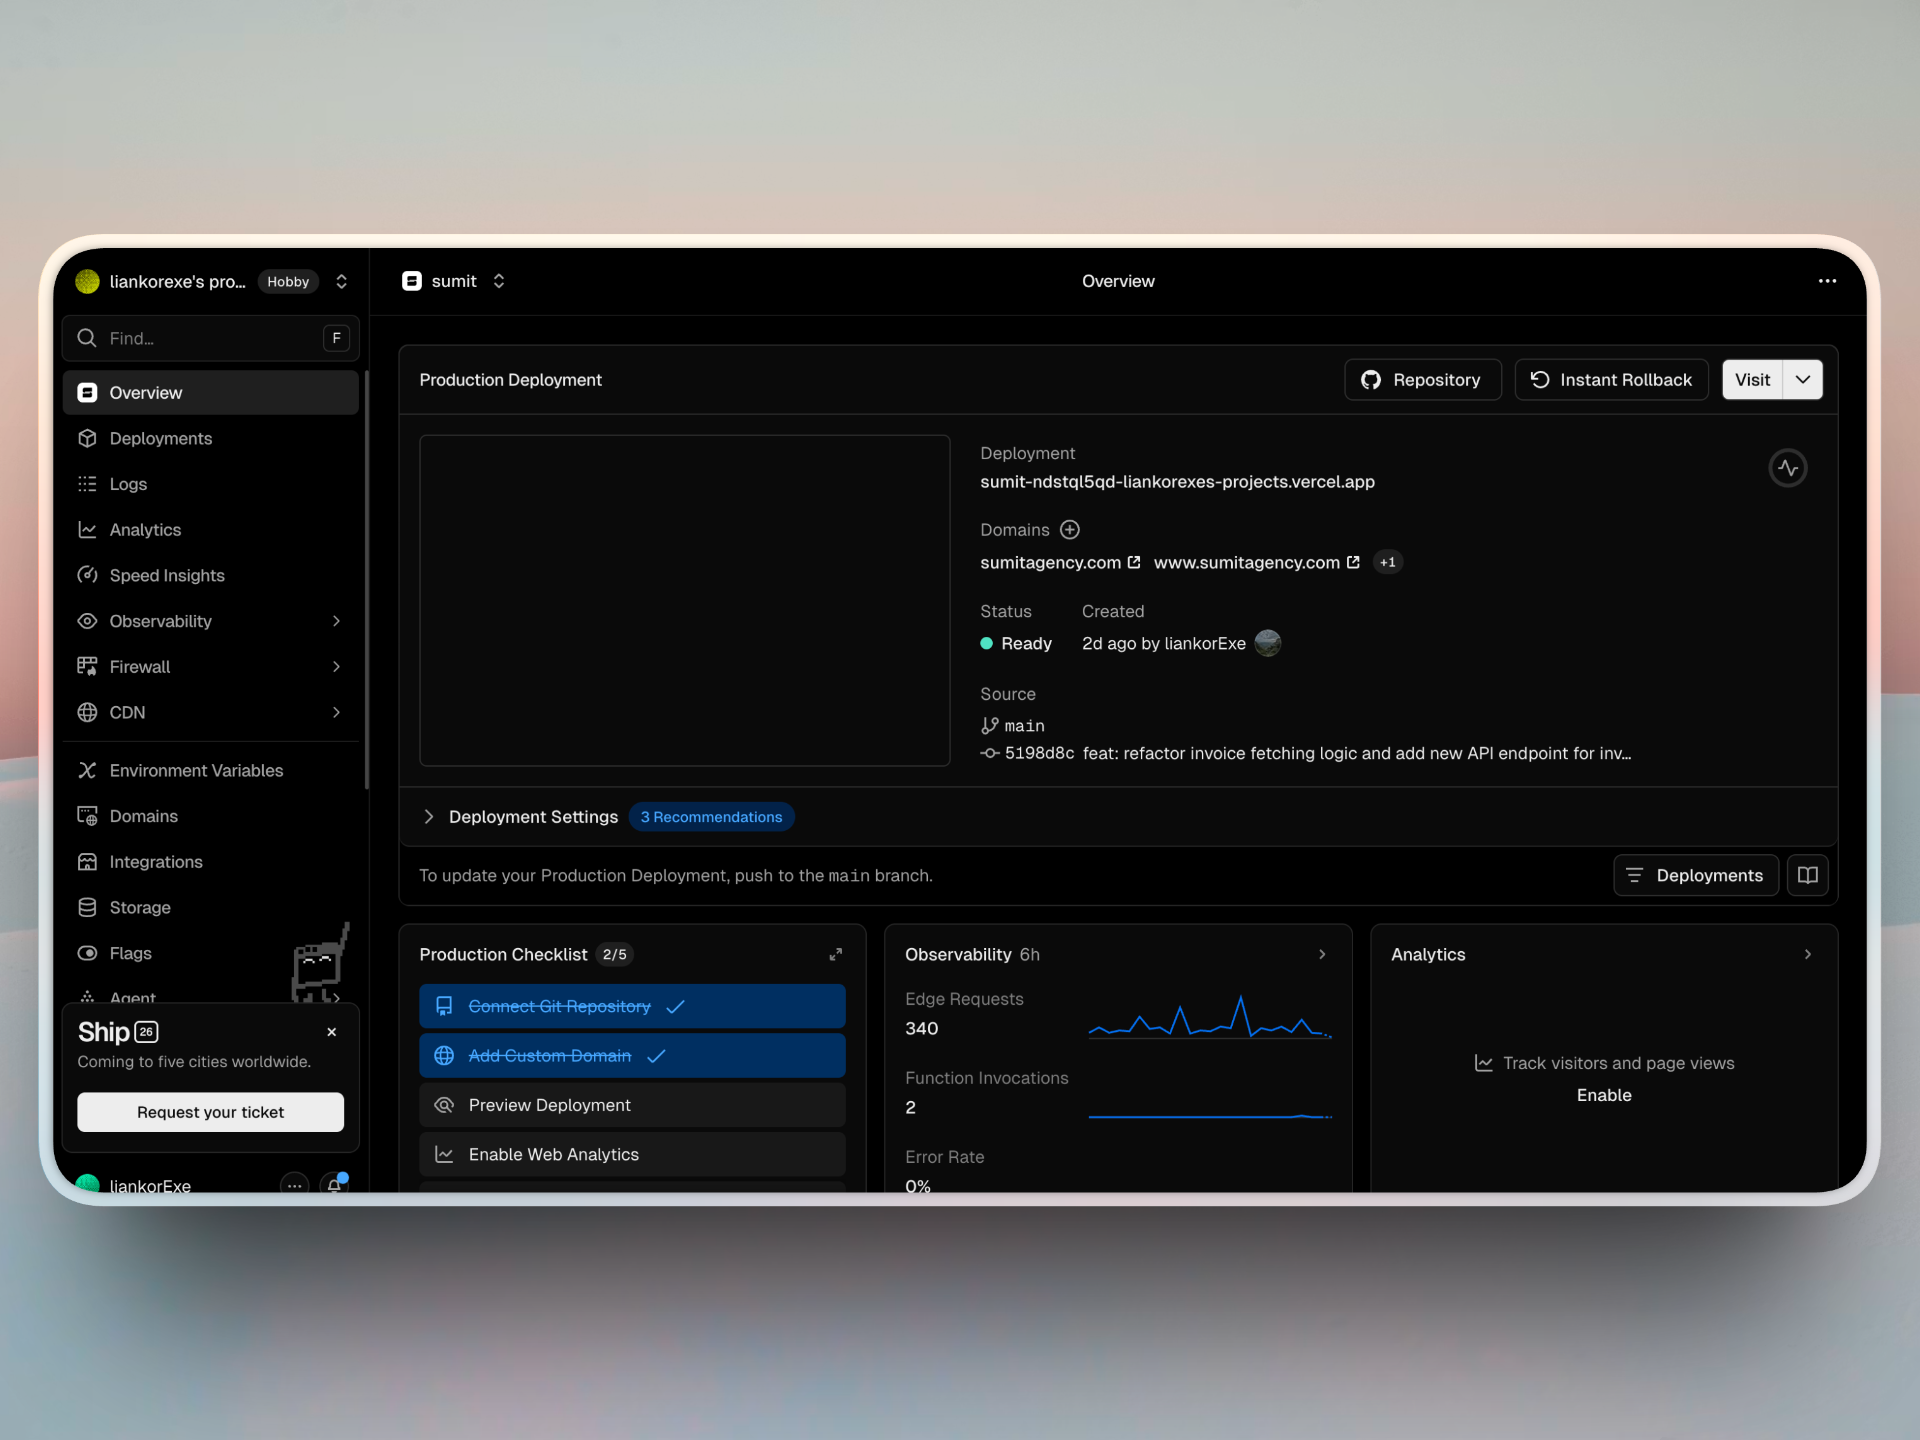Screen dimensions: 1920x1440
Task: Open the www.sumitagency.com domain link
Action: pos(1247,563)
